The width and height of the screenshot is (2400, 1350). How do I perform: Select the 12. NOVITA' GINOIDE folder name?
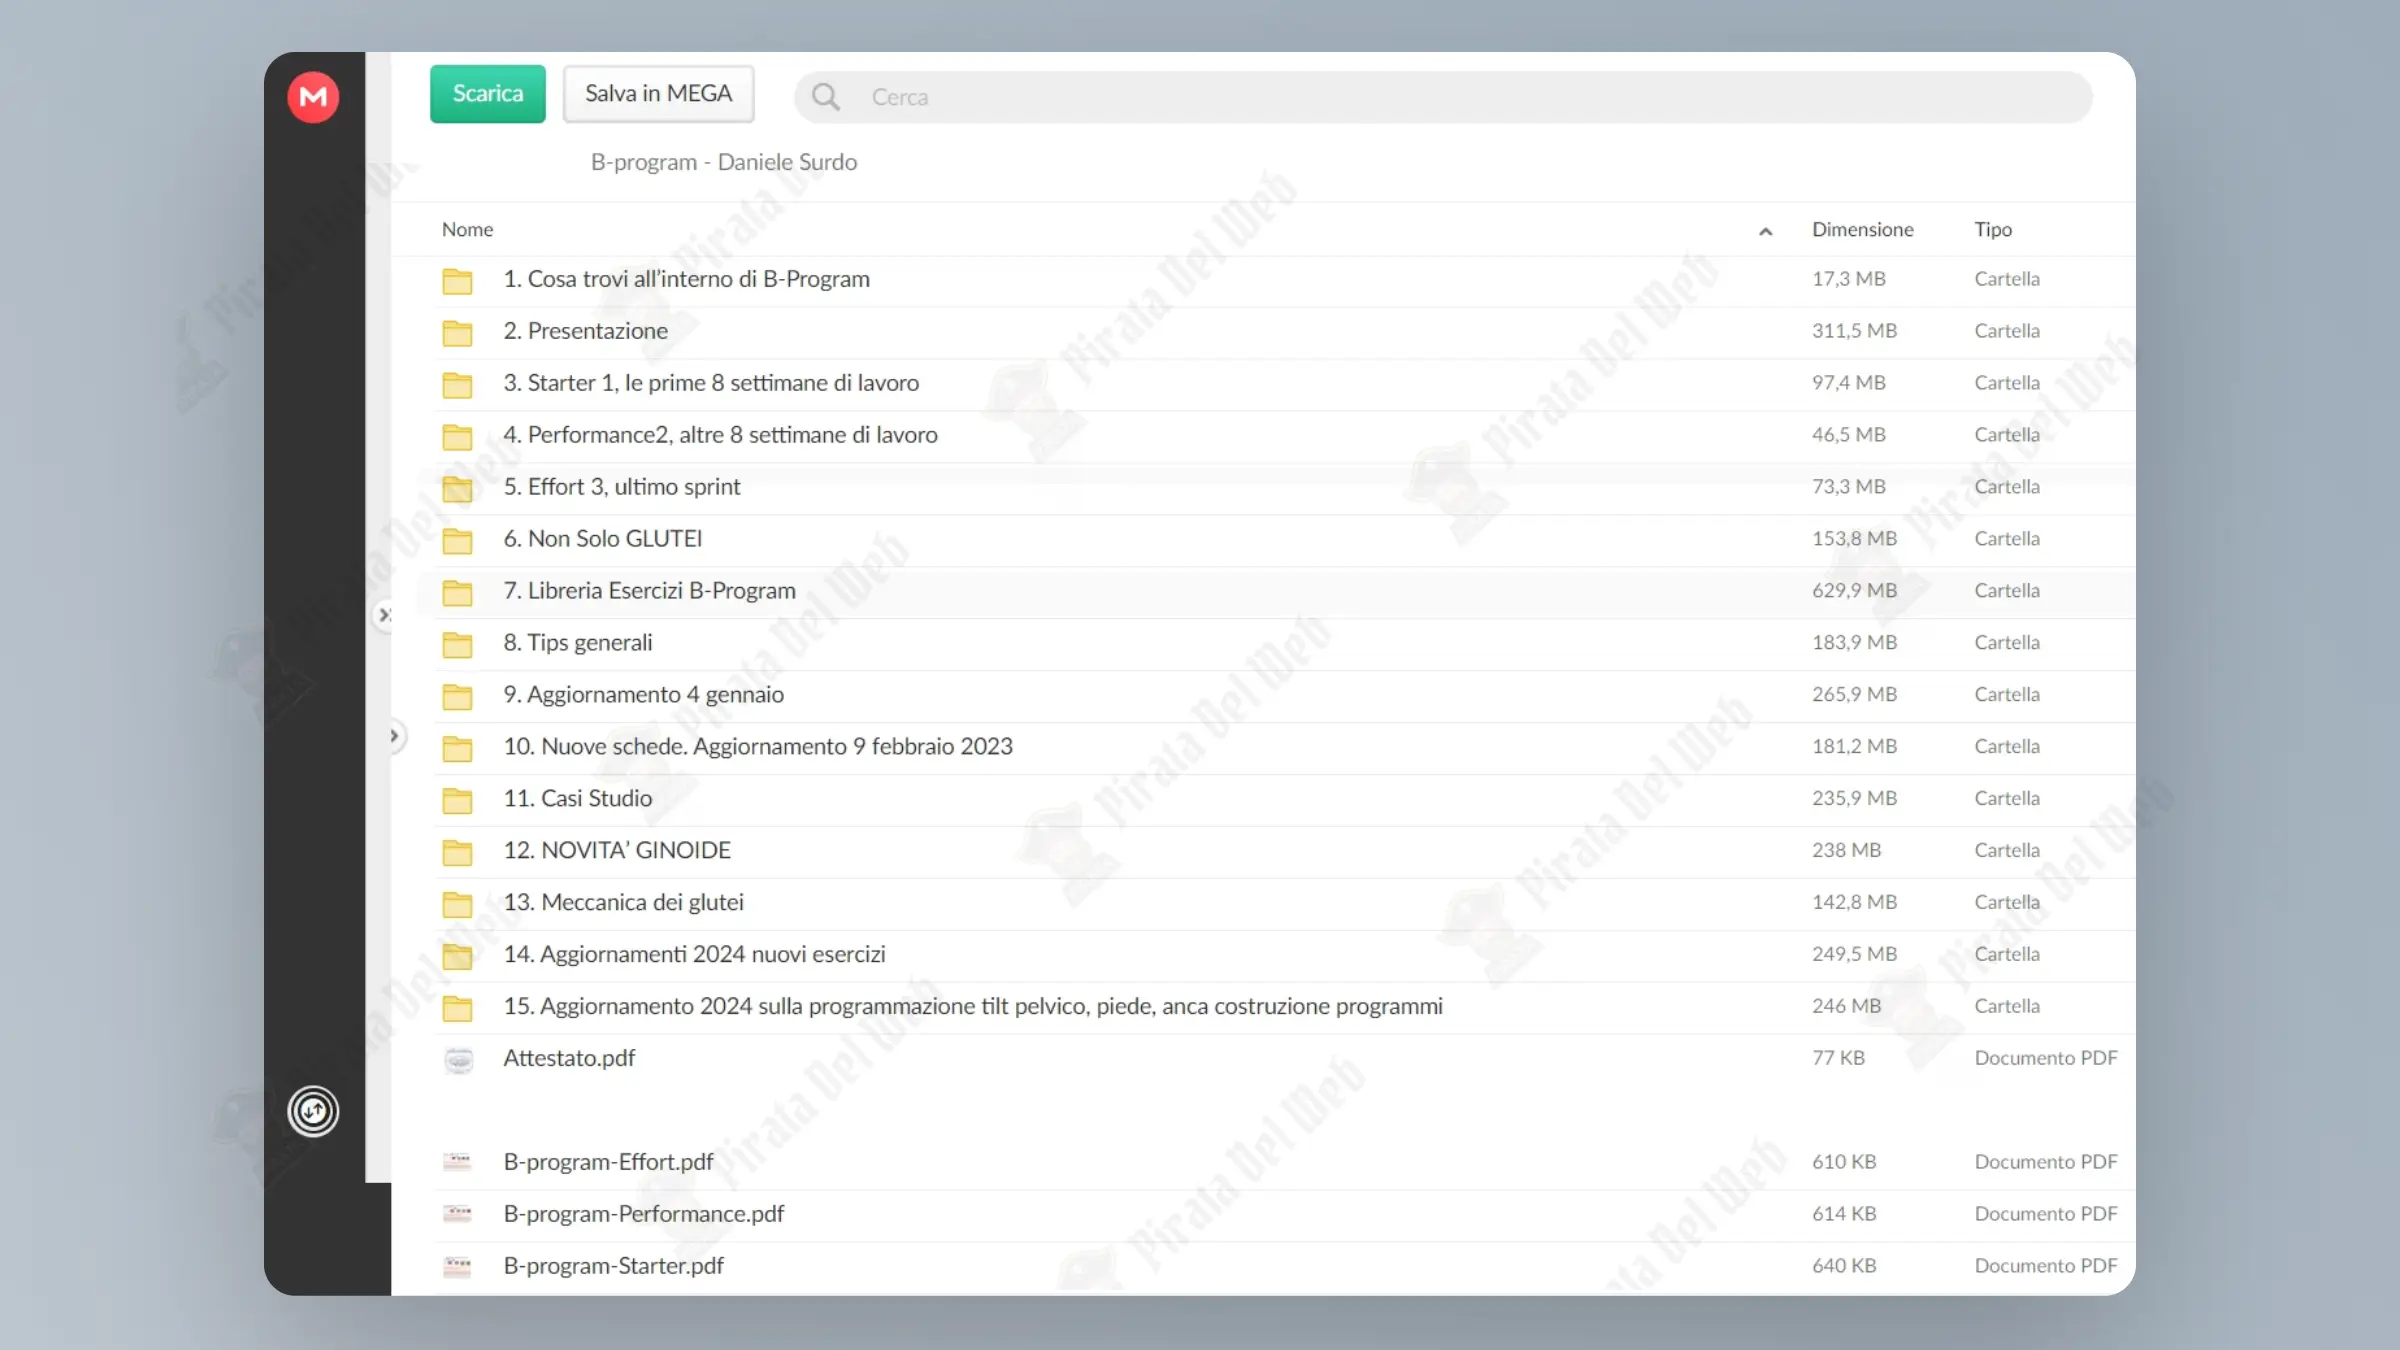tap(617, 851)
